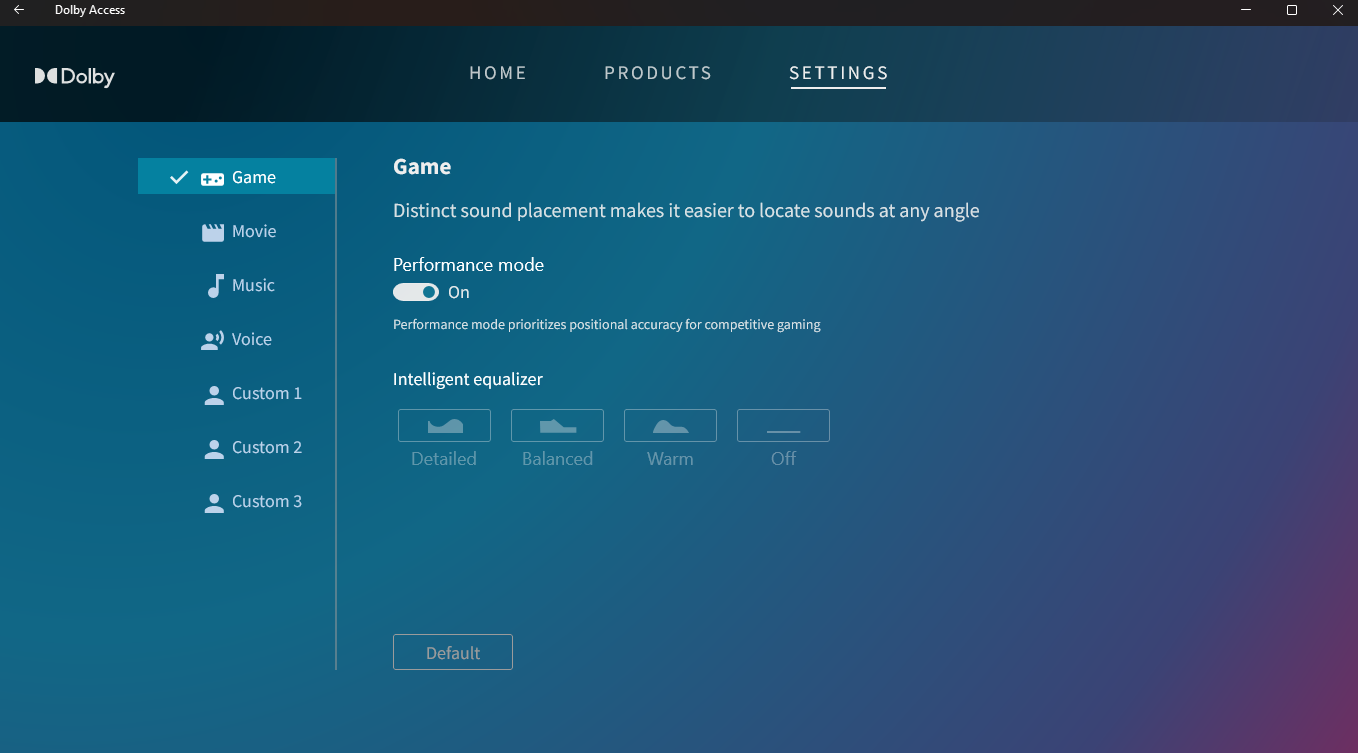Choose the Warm equalizer curve

pos(670,425)
